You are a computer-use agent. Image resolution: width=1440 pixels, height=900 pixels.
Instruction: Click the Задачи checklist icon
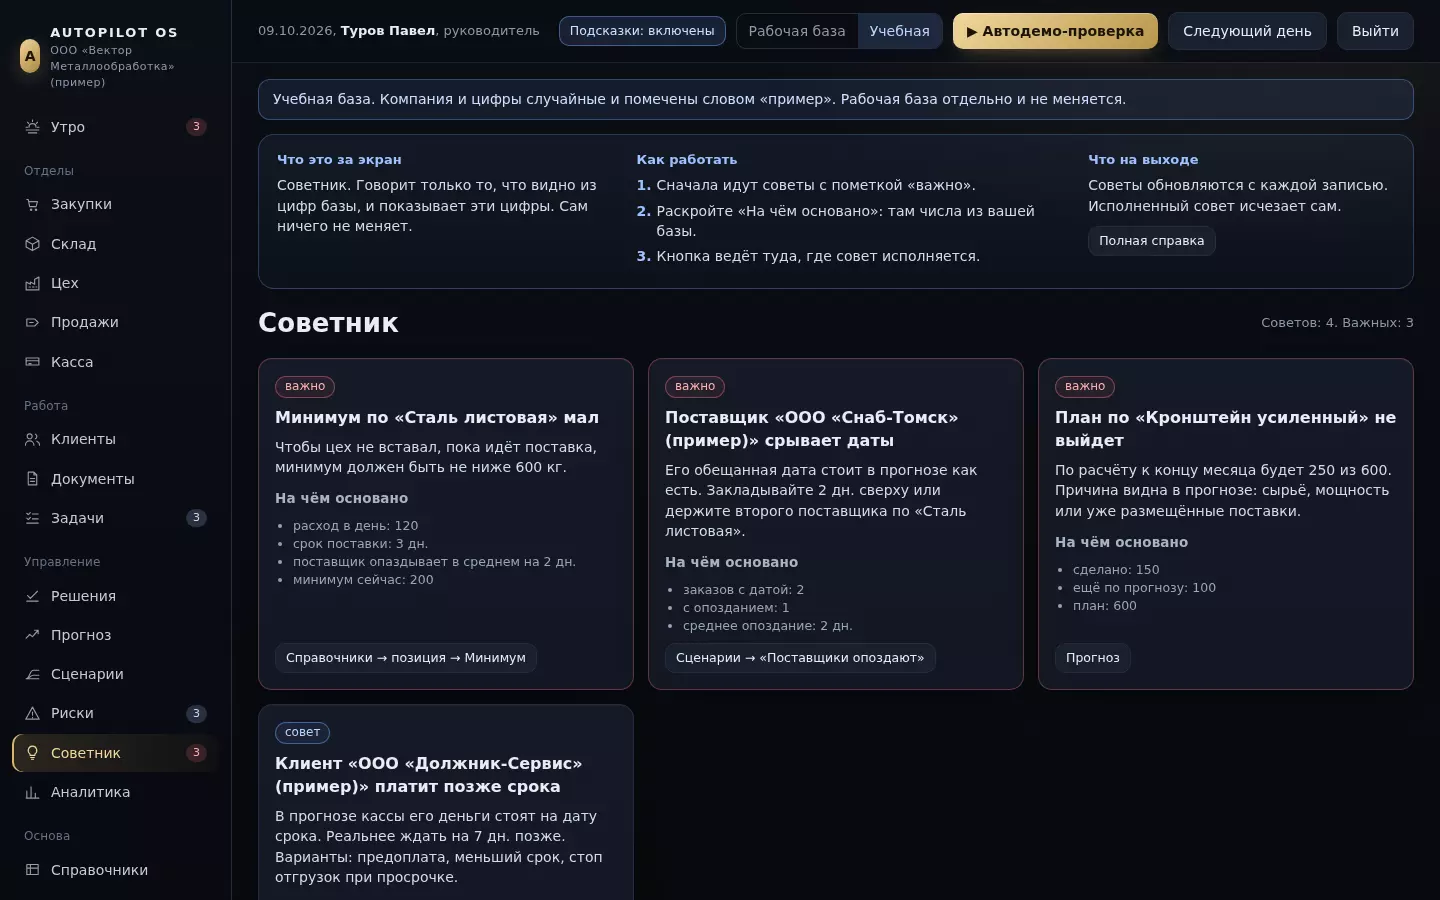(32, 518)
